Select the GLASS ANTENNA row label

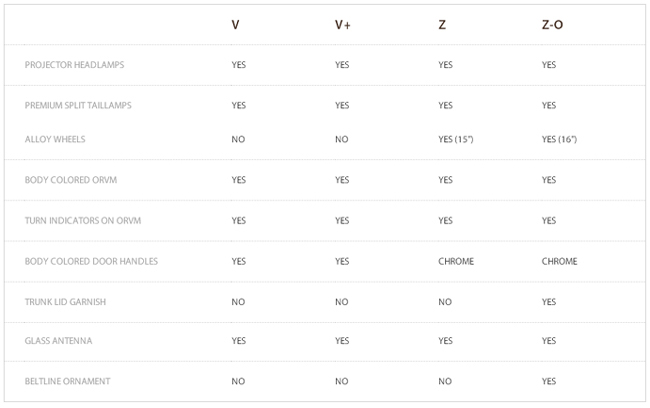pos(58,341)
